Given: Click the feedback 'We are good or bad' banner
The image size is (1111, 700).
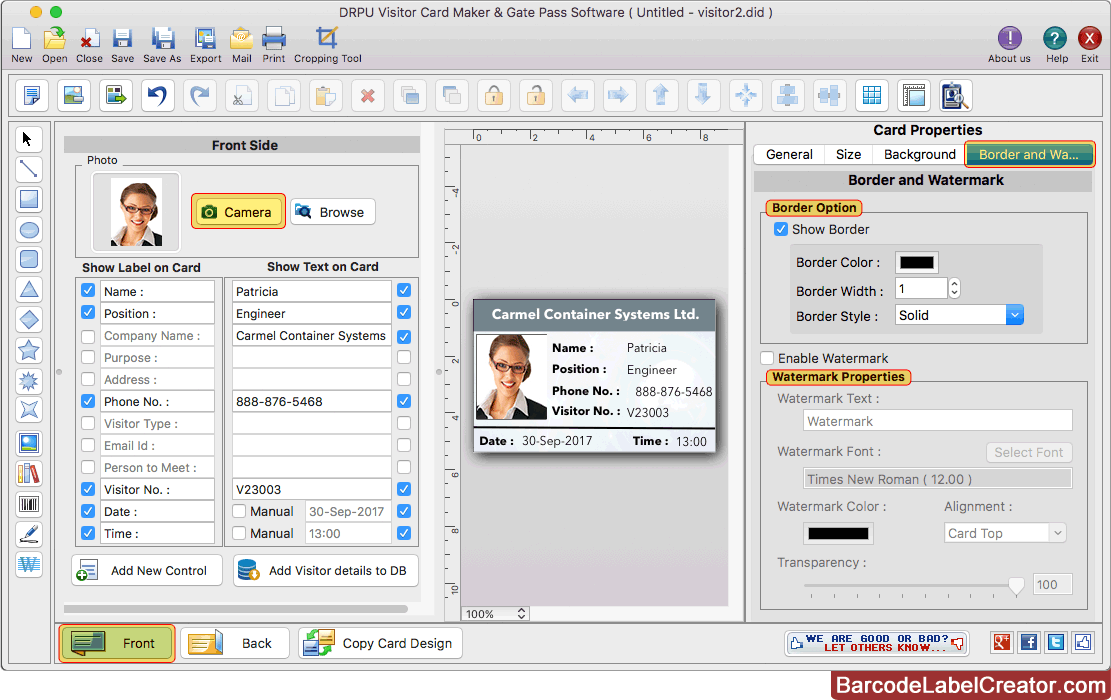Looking at the screenshot, I should 877,643.
